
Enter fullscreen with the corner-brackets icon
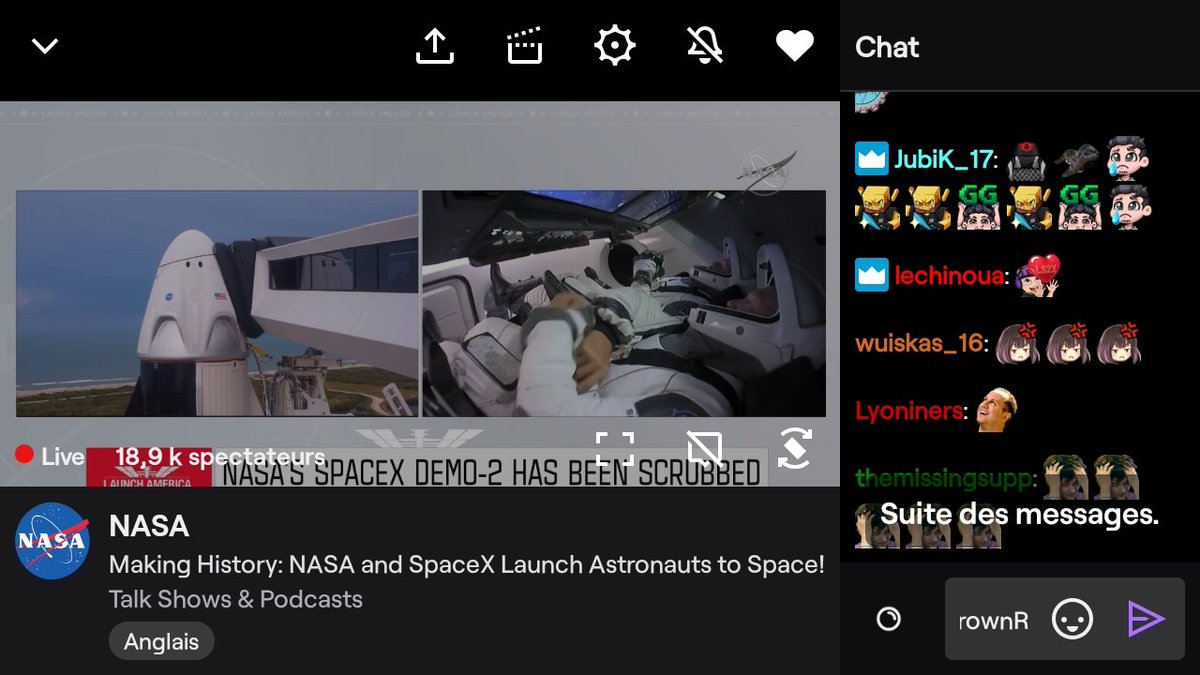(x=615, y=449)
